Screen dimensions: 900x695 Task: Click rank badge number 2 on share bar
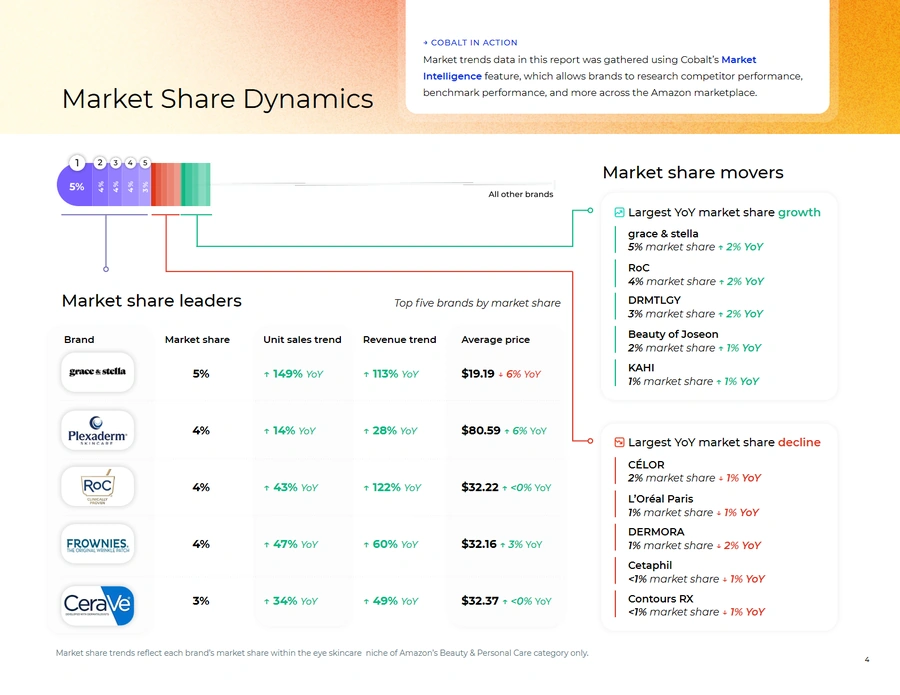(x=100, y=163)
